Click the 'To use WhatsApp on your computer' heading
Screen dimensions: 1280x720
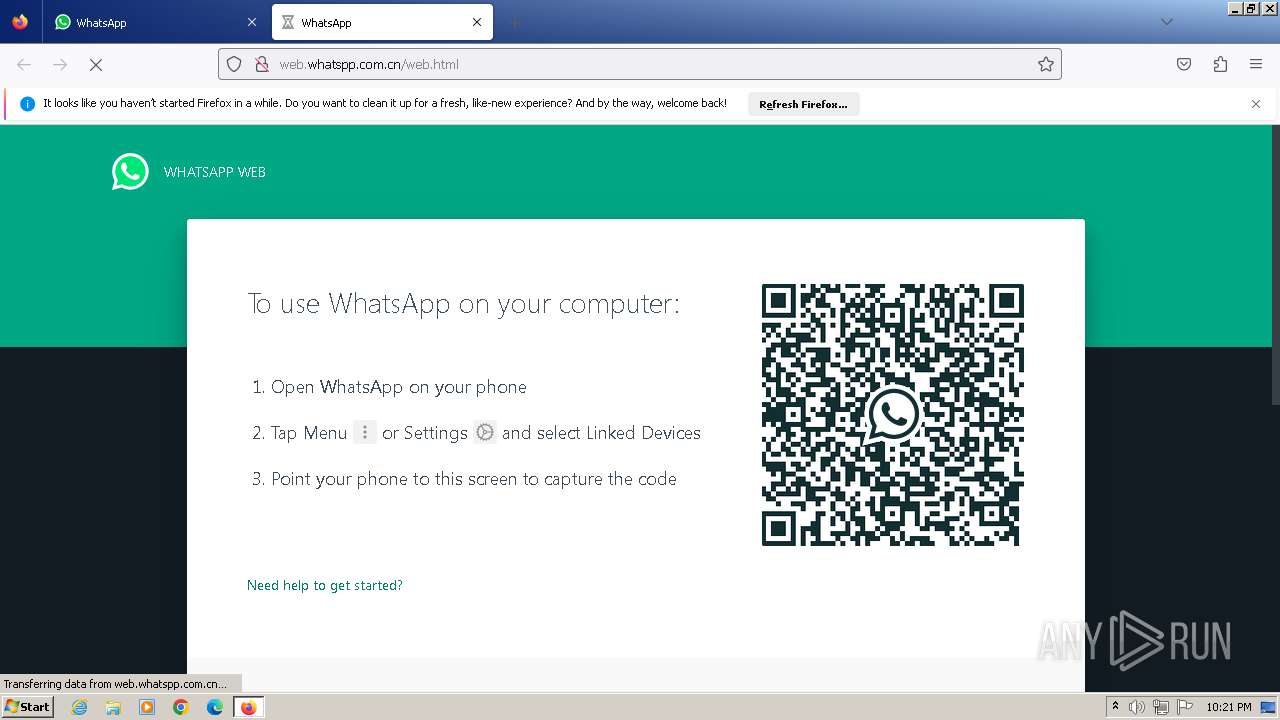click(464, 304)
